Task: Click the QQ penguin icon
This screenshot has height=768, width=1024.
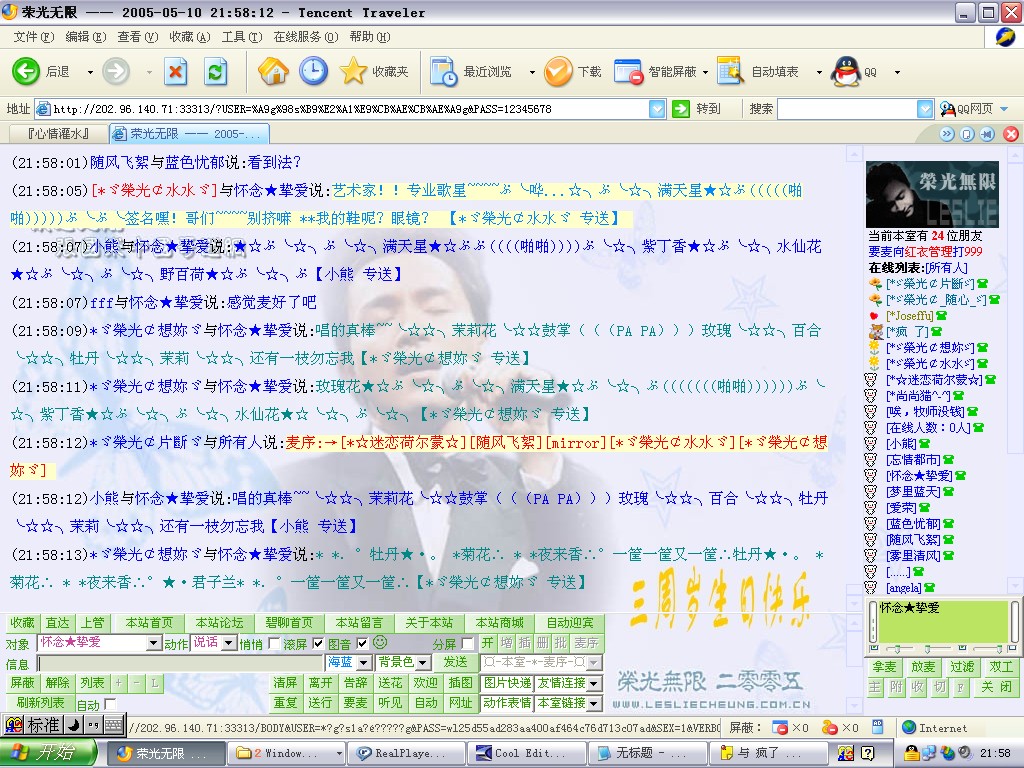Action: click(x=845, y=71)
